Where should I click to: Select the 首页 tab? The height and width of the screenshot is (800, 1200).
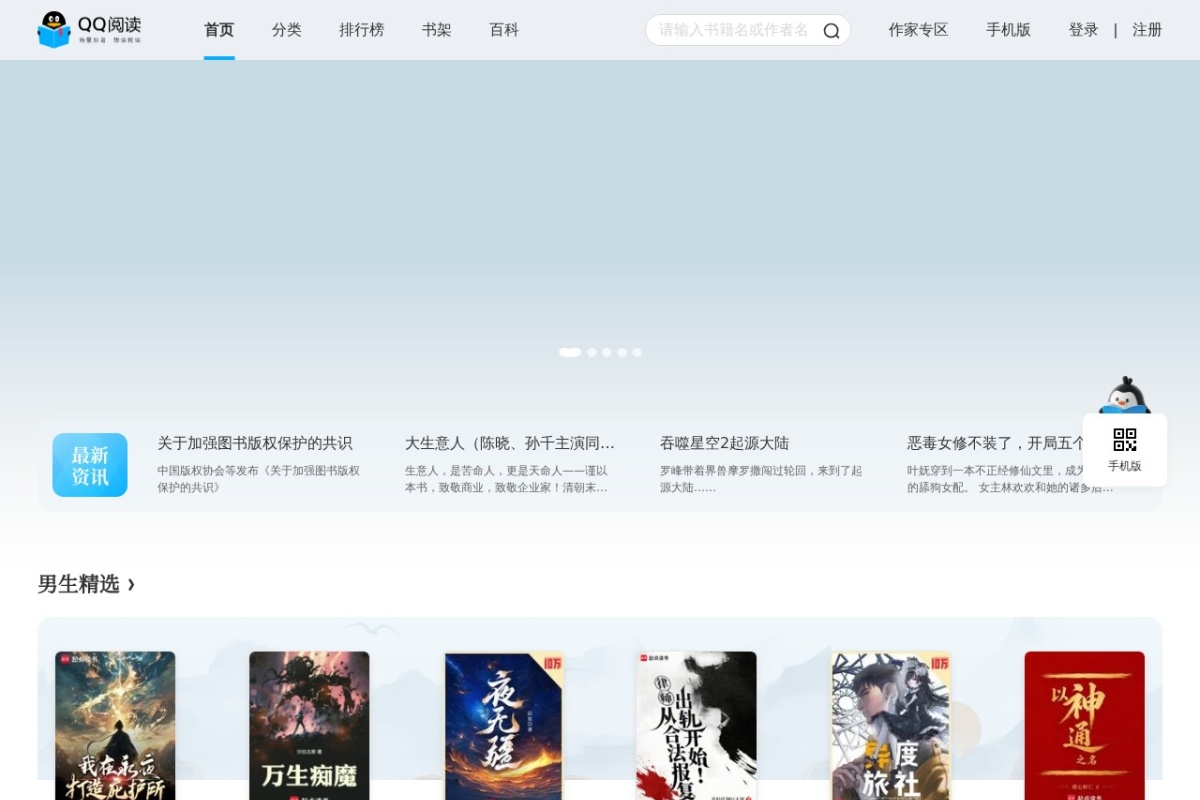(x=219, y=30)
